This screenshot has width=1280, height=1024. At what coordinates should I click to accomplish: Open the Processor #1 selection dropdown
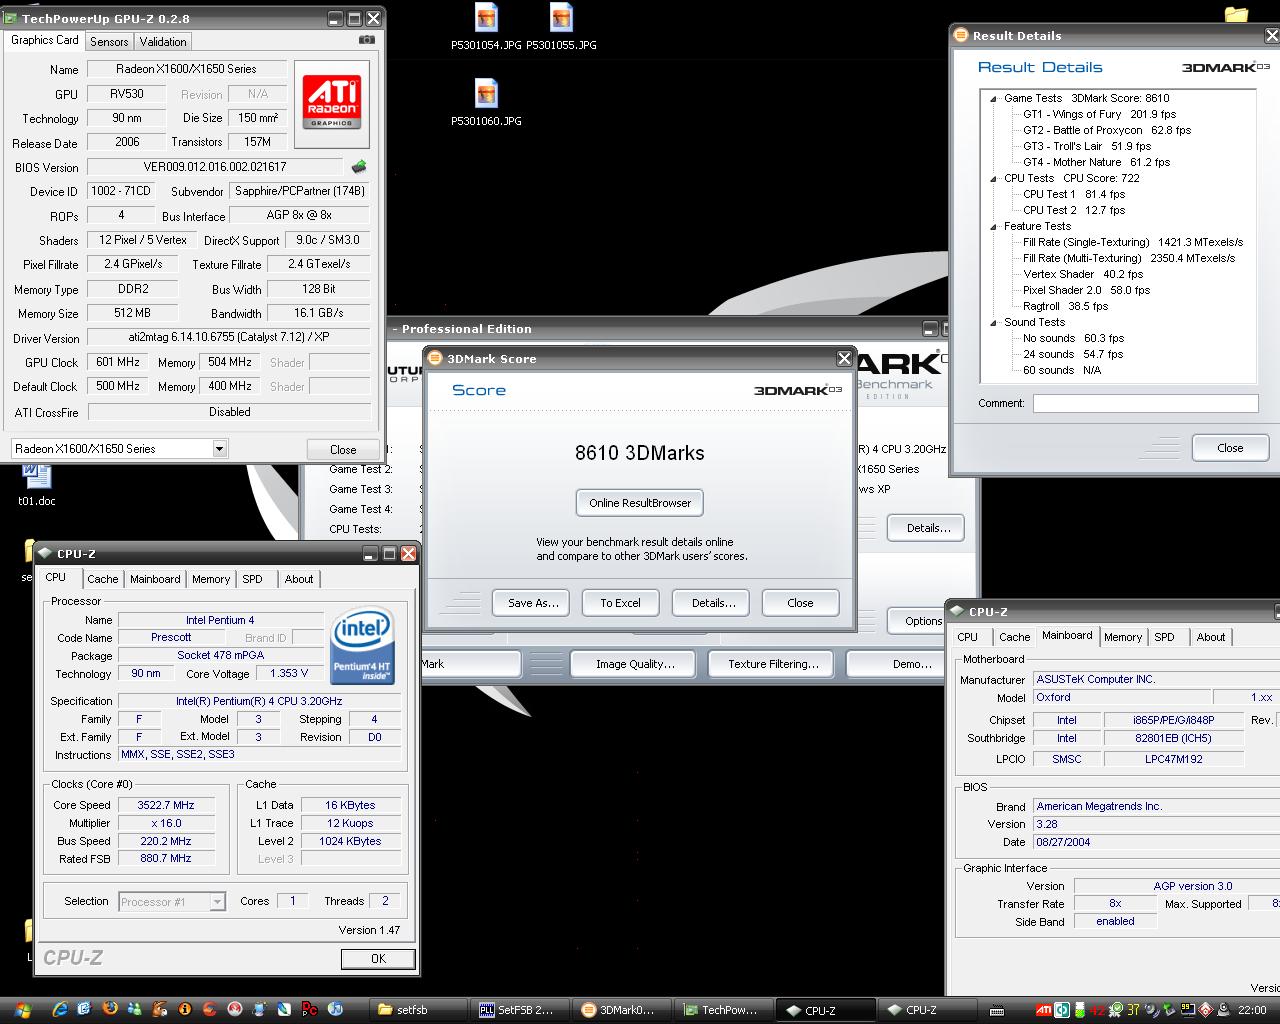pos(217,902)
